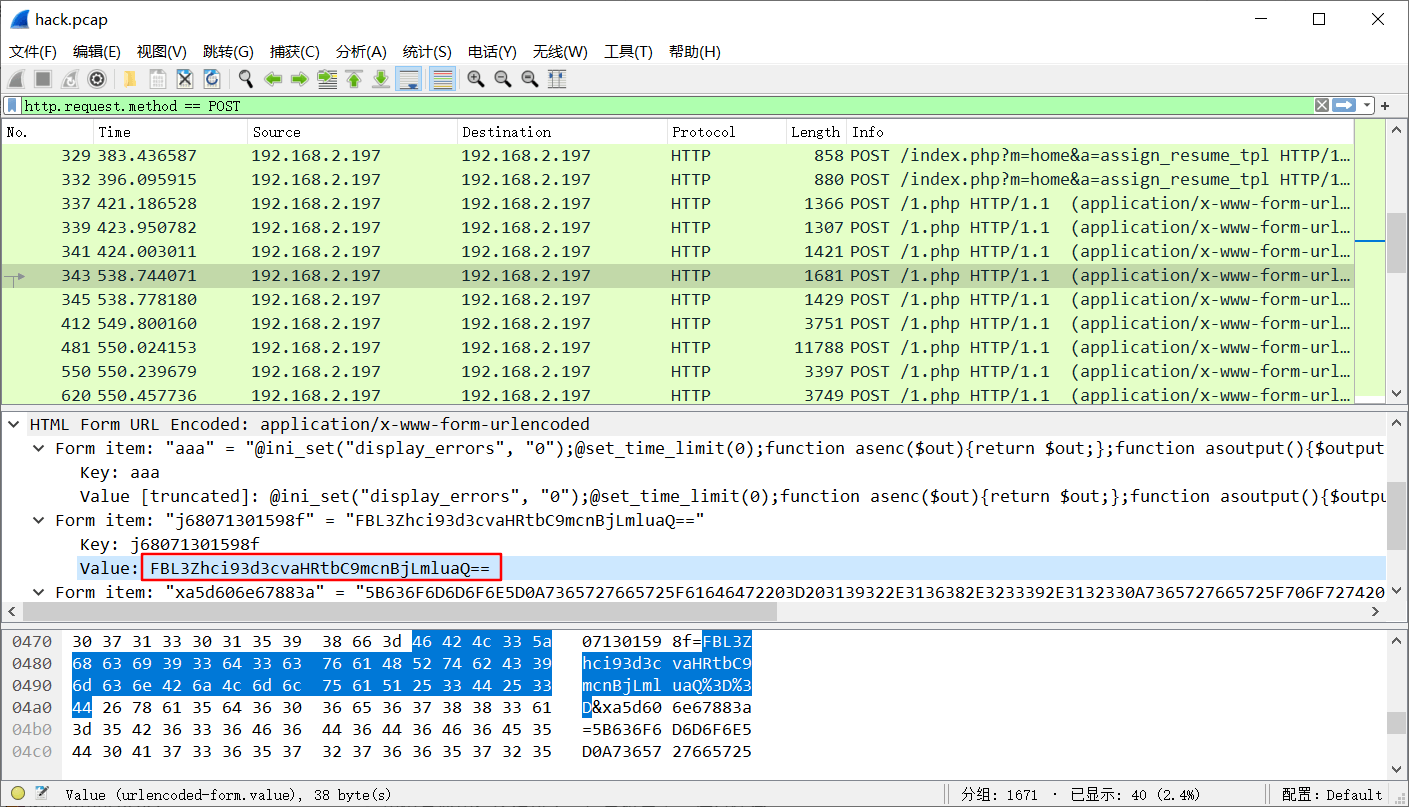This screenshot has width=1409, height=807.
Task: Collapse the "xa5d606e67883a" form item
Action: pyautogui.click(x=38, y=592)
